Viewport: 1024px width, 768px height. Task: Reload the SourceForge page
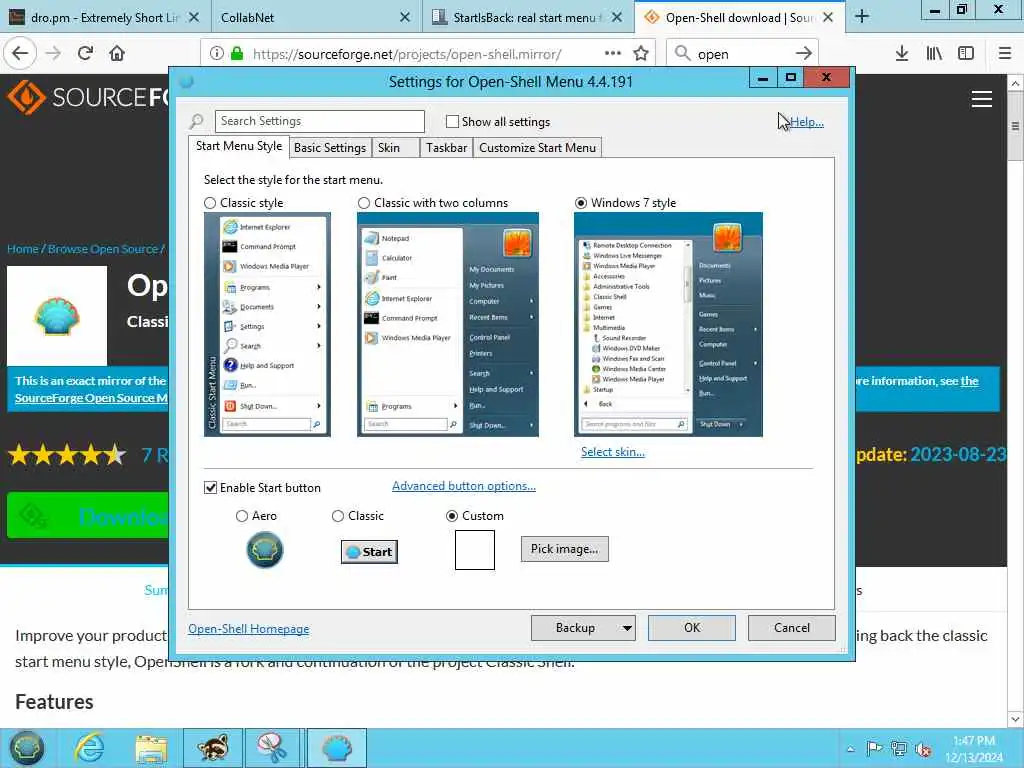85,53
